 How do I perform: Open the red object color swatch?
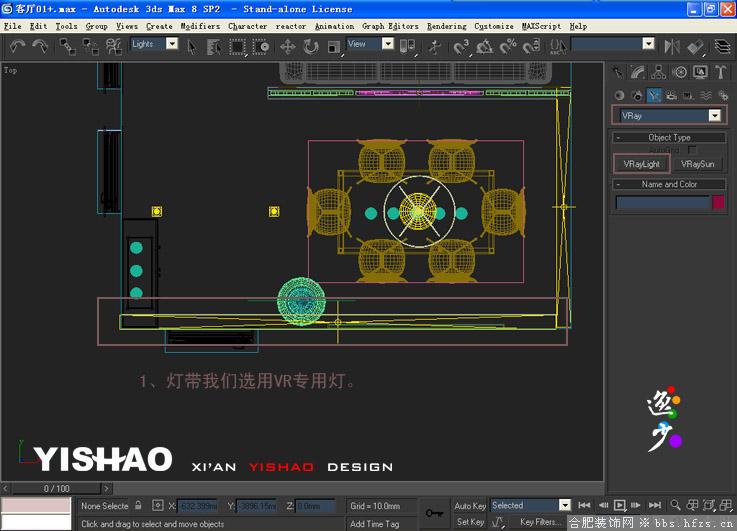(x=718, y=203)
